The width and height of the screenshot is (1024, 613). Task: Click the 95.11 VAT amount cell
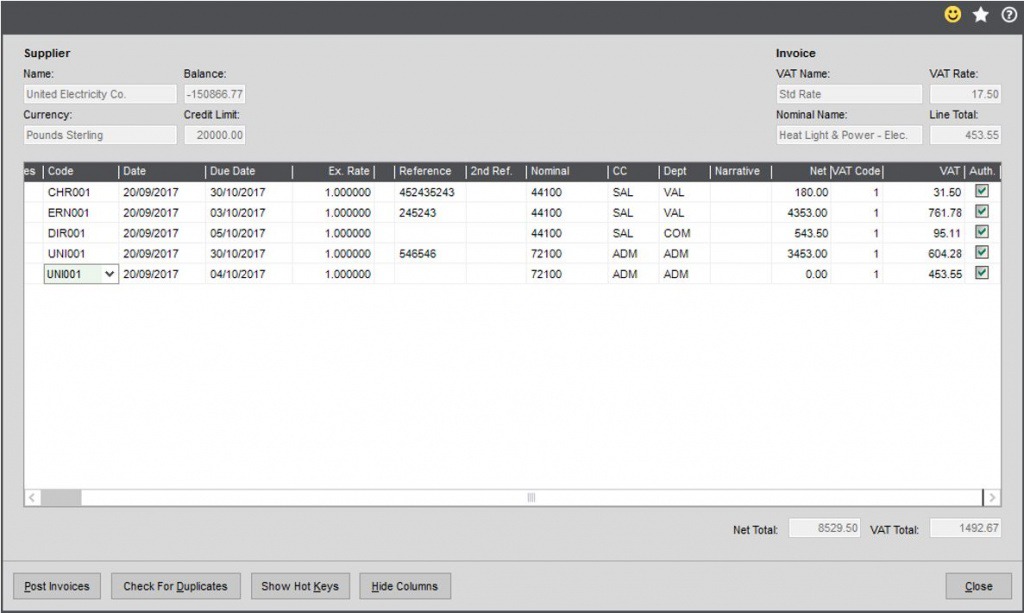(924, 233)
